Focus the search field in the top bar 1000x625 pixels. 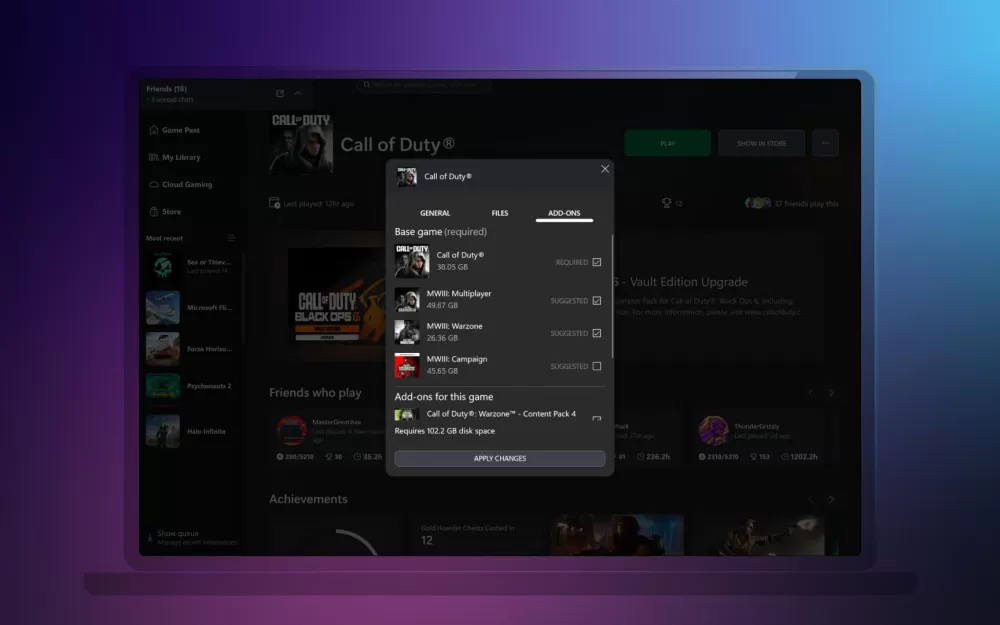423,84
